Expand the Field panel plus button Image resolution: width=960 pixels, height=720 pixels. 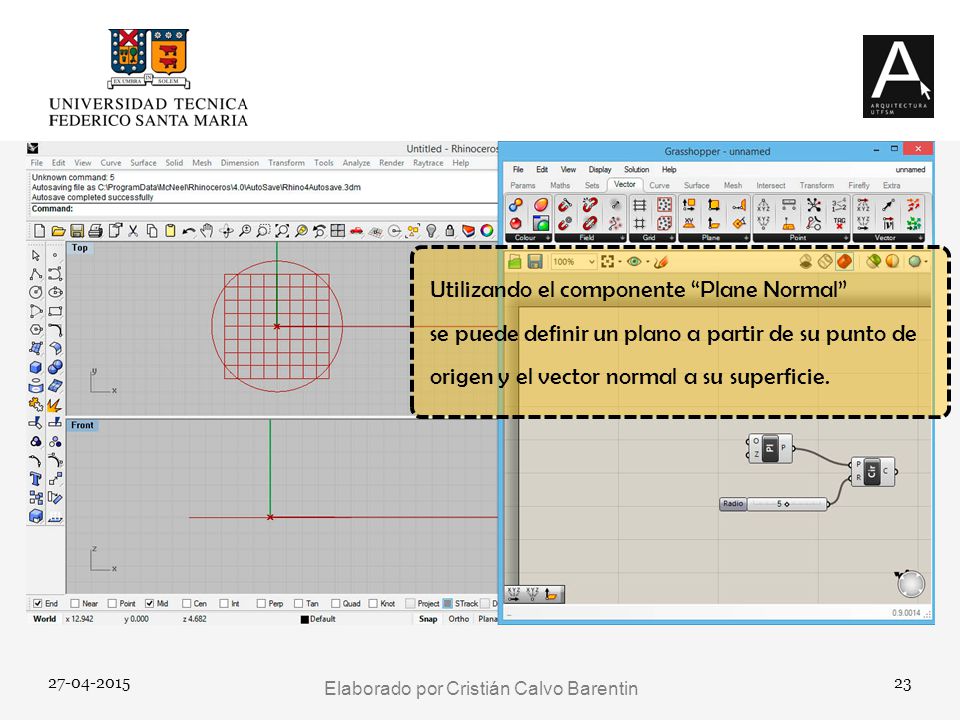click(x=623, y=238)
